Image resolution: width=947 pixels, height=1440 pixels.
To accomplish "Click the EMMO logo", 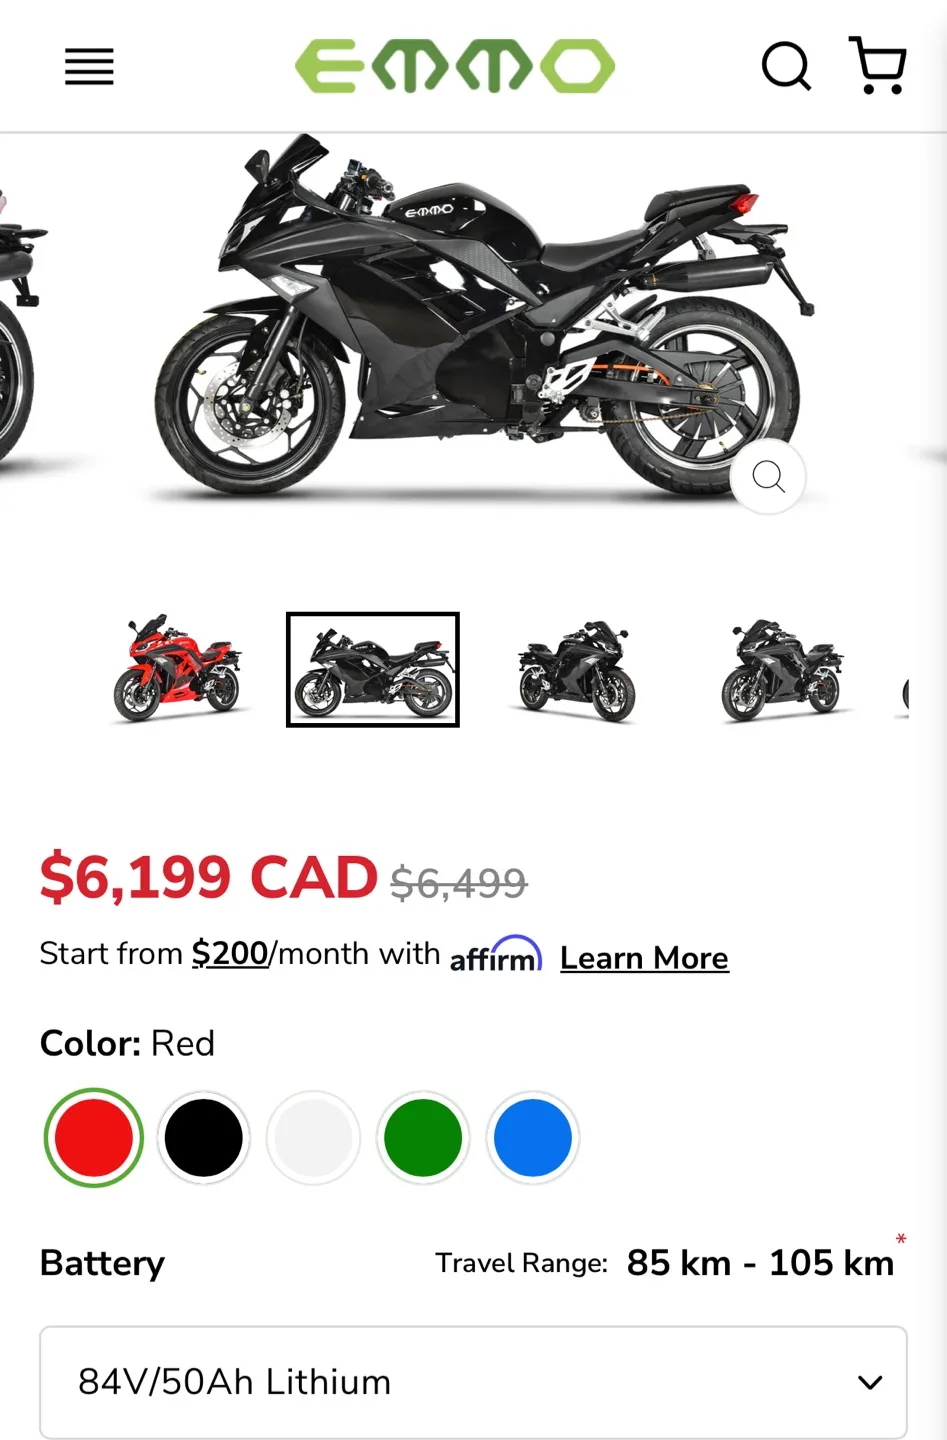I will coord(455,66).
